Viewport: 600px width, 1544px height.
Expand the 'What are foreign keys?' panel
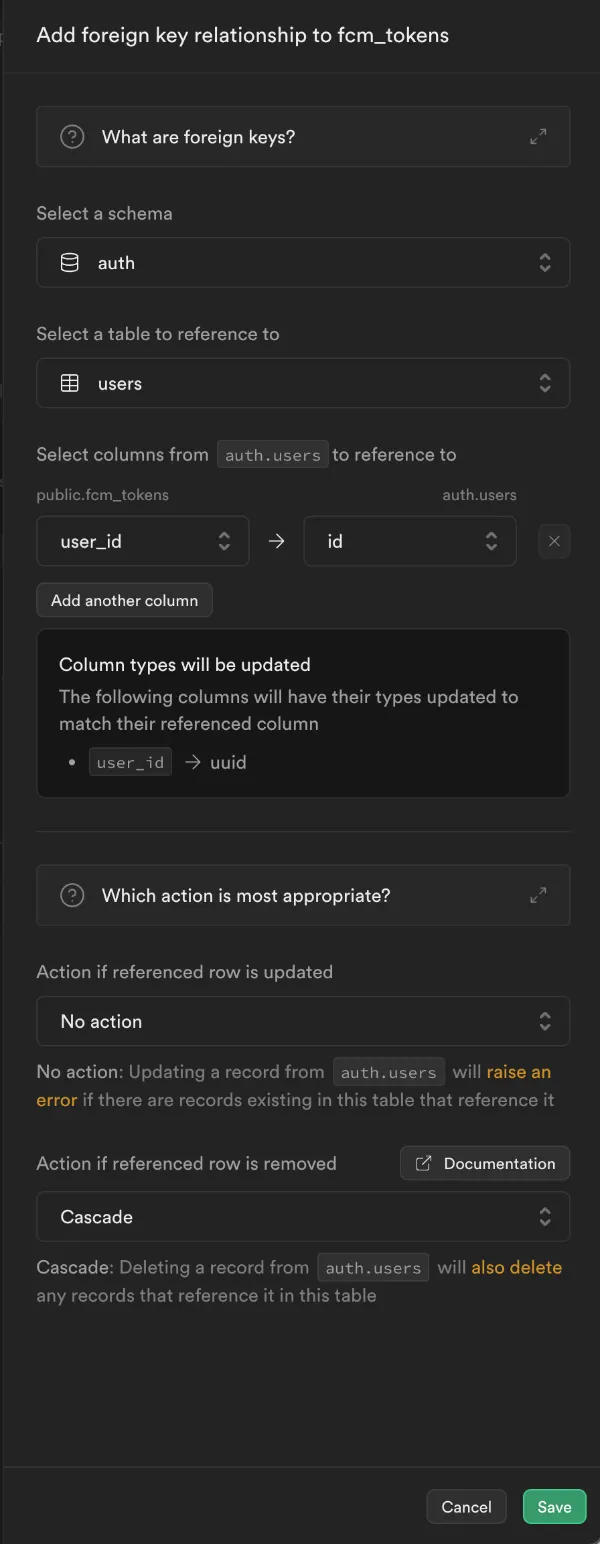538,137
